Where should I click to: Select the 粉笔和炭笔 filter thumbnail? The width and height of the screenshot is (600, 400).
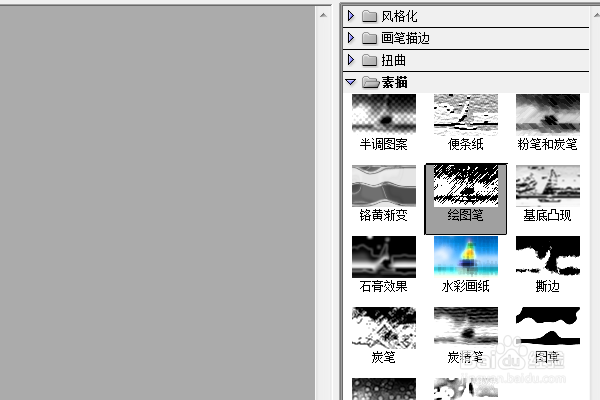point(548,114)
